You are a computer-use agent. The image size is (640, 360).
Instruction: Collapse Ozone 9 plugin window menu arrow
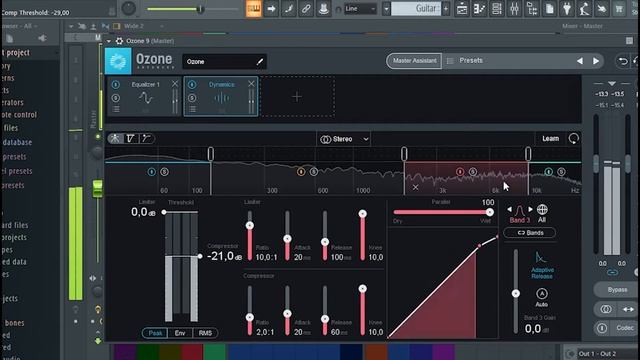pos(109,41)
